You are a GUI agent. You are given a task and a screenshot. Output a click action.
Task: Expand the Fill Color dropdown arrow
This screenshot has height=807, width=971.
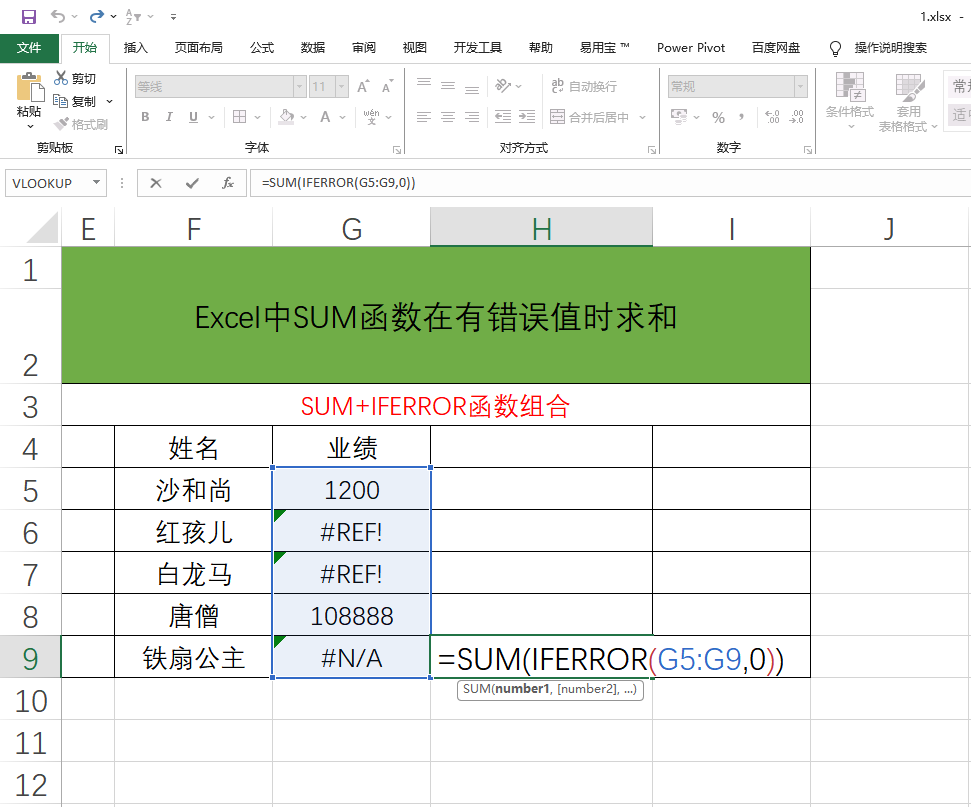[x=303, y=117]
